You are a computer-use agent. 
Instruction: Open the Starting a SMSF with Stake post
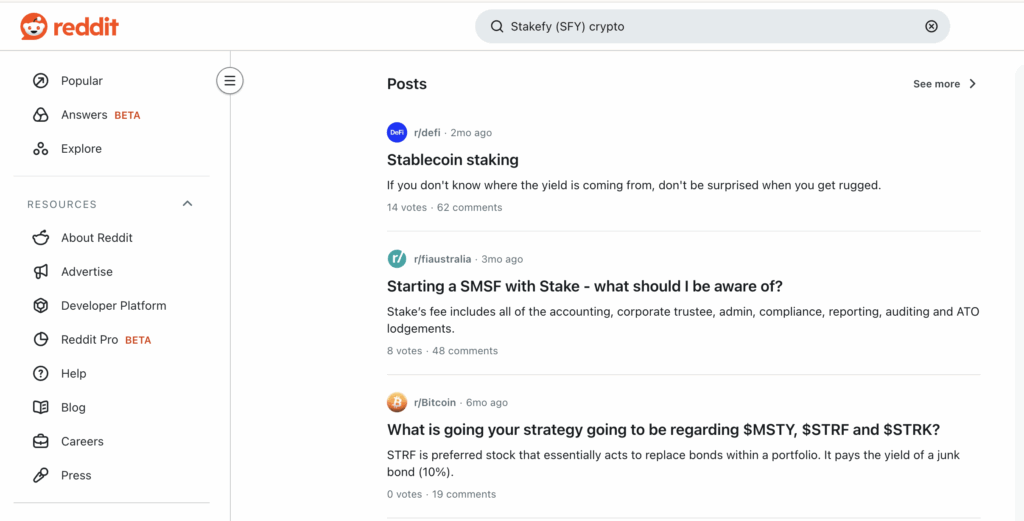(x=584, y=286)
